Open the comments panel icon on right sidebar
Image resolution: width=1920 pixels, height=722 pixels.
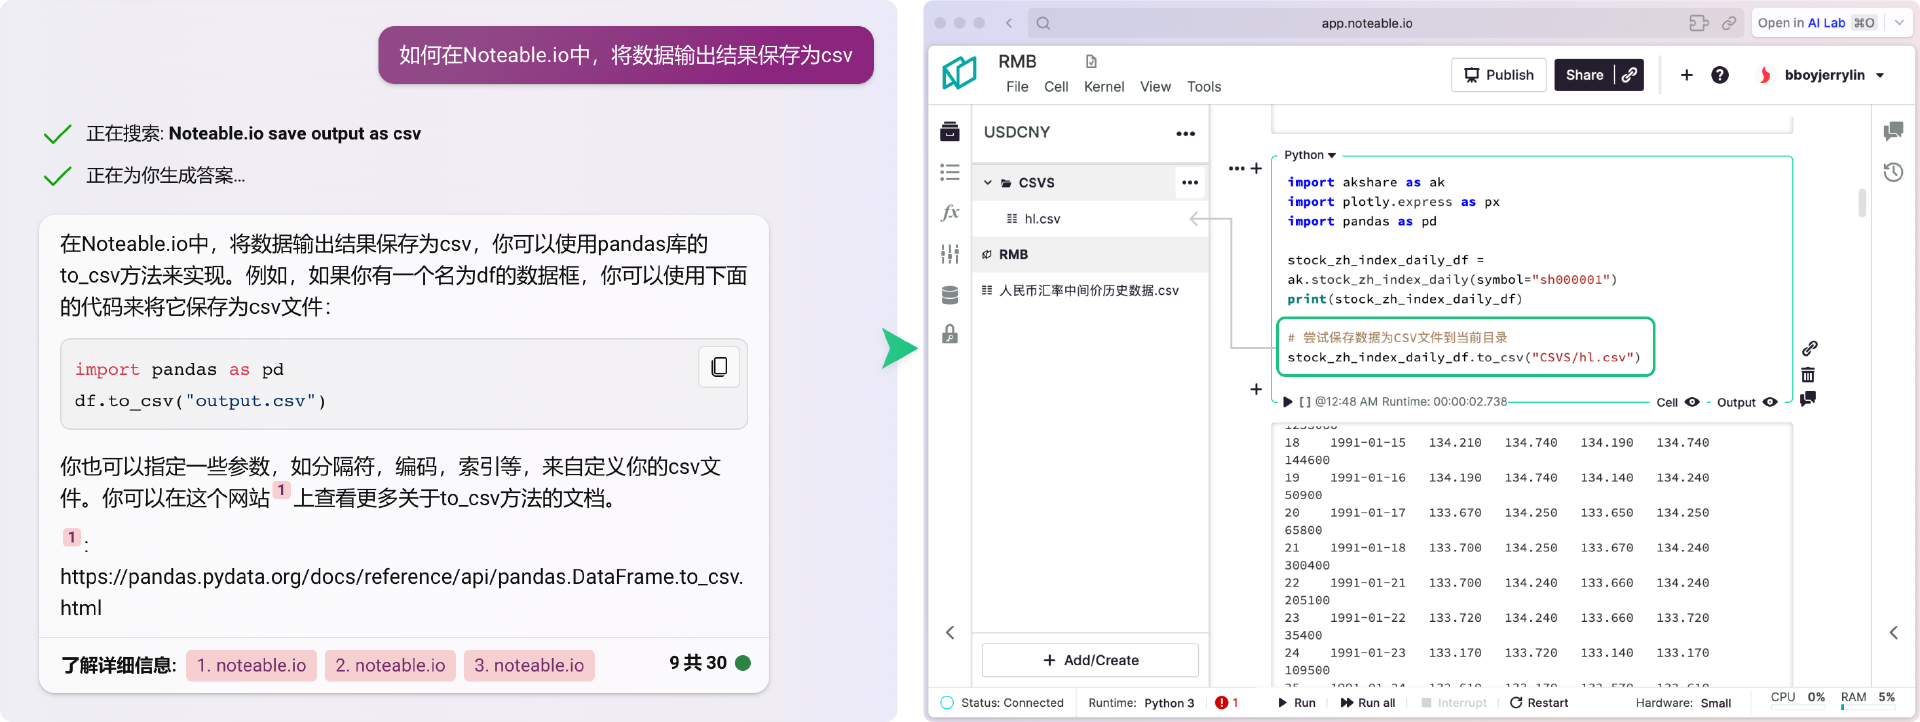[x=1893, y=131]
